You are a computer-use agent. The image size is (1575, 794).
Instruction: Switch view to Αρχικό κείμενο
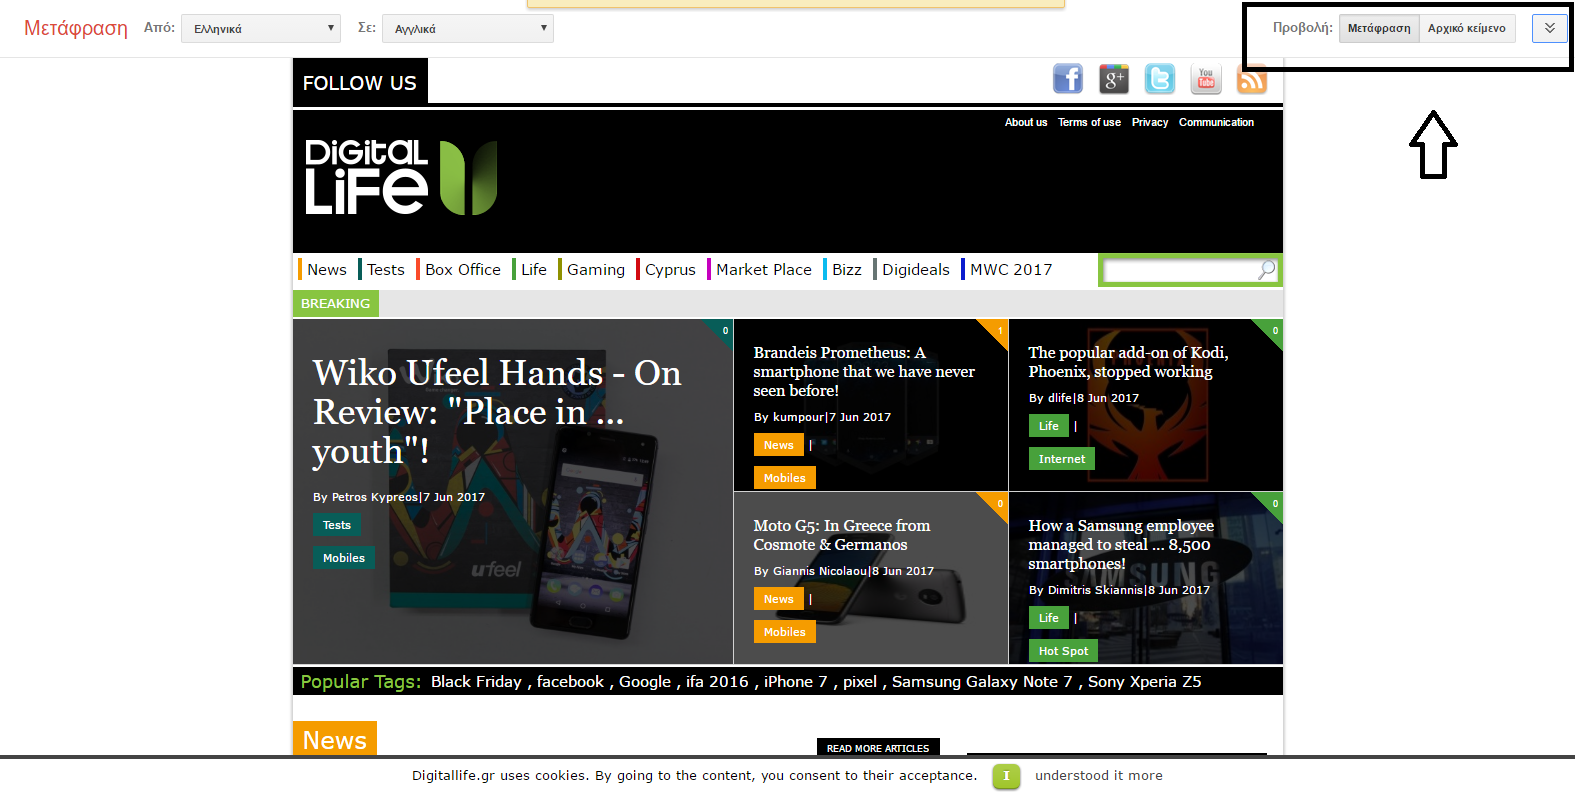(1467, 28)
